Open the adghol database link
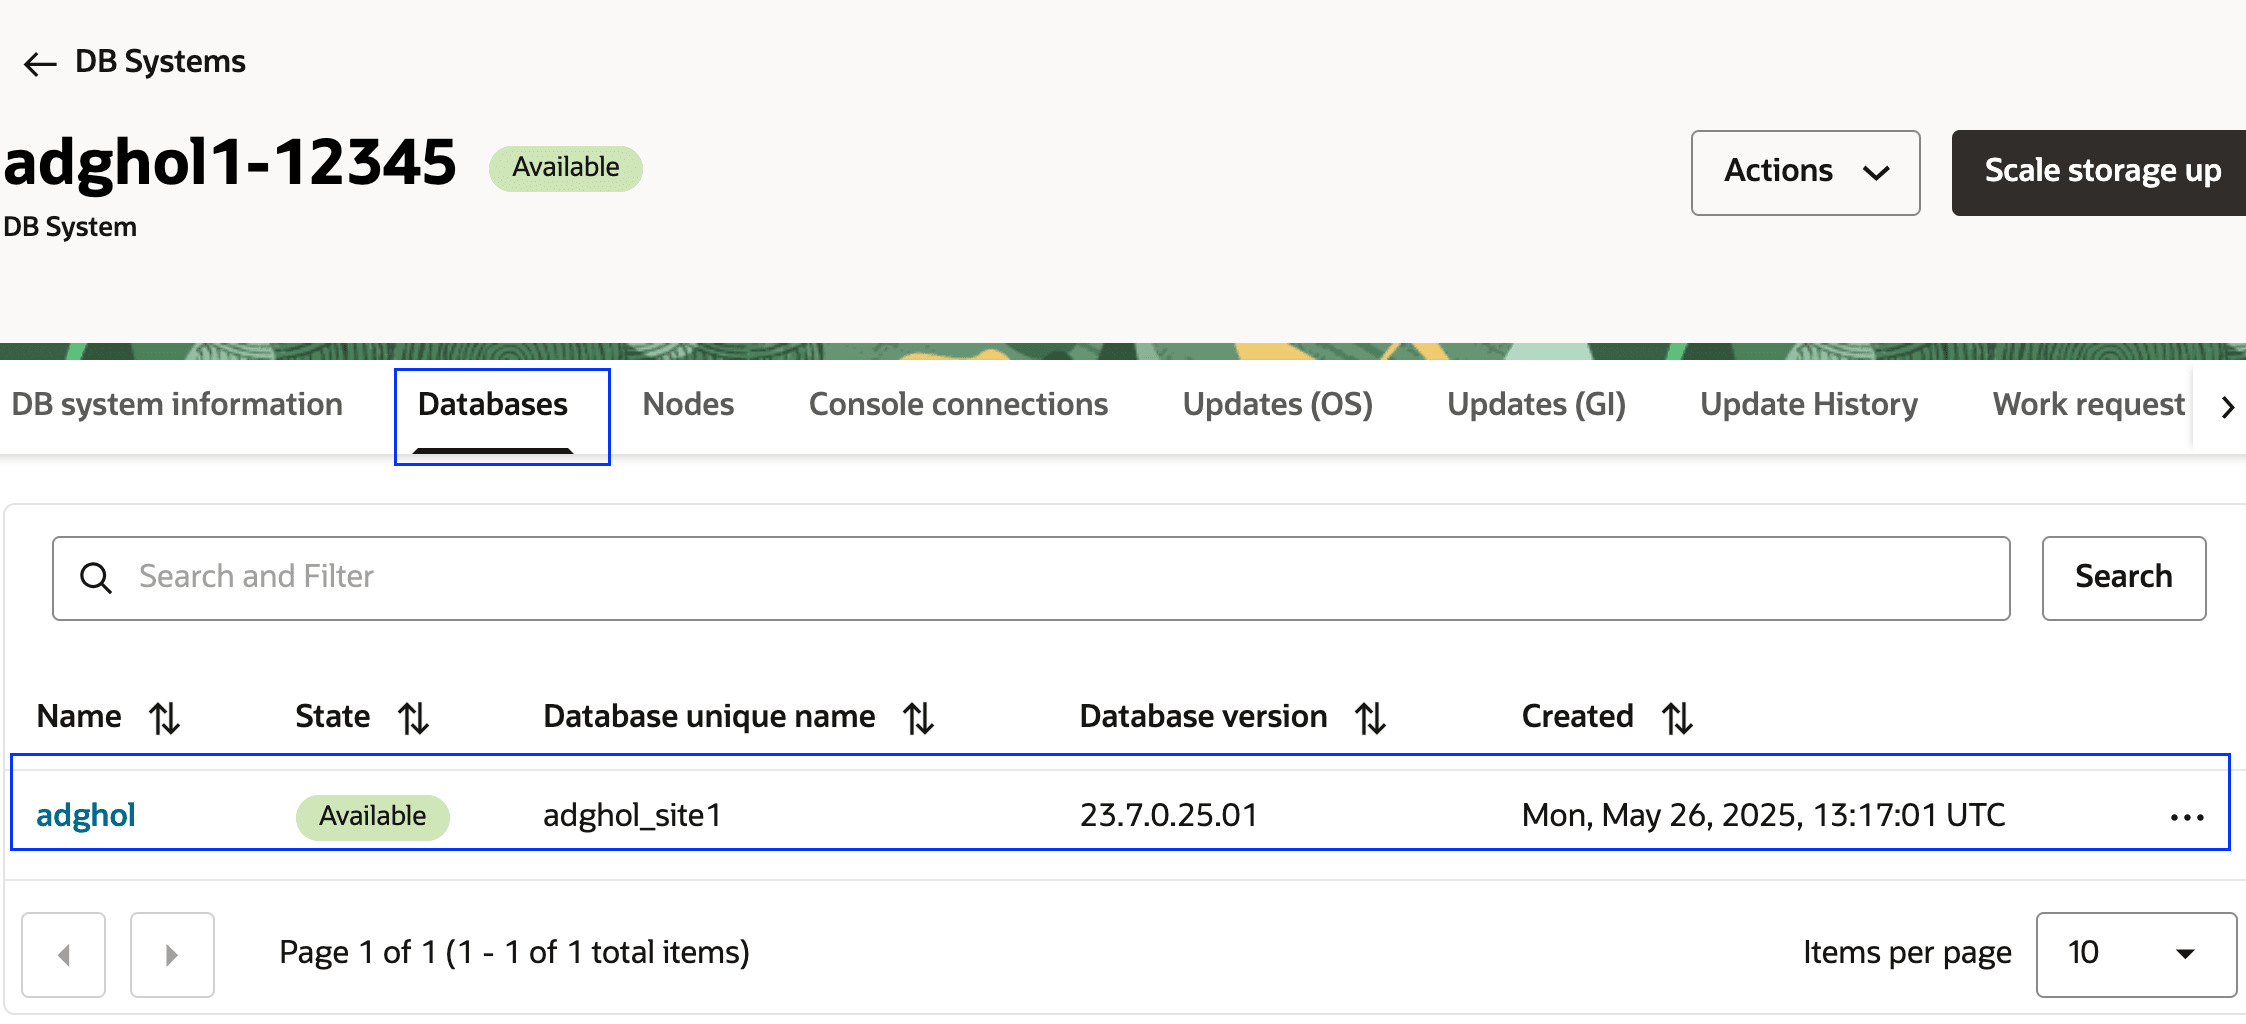The image size is (2246, 1024). coord(86,816)
